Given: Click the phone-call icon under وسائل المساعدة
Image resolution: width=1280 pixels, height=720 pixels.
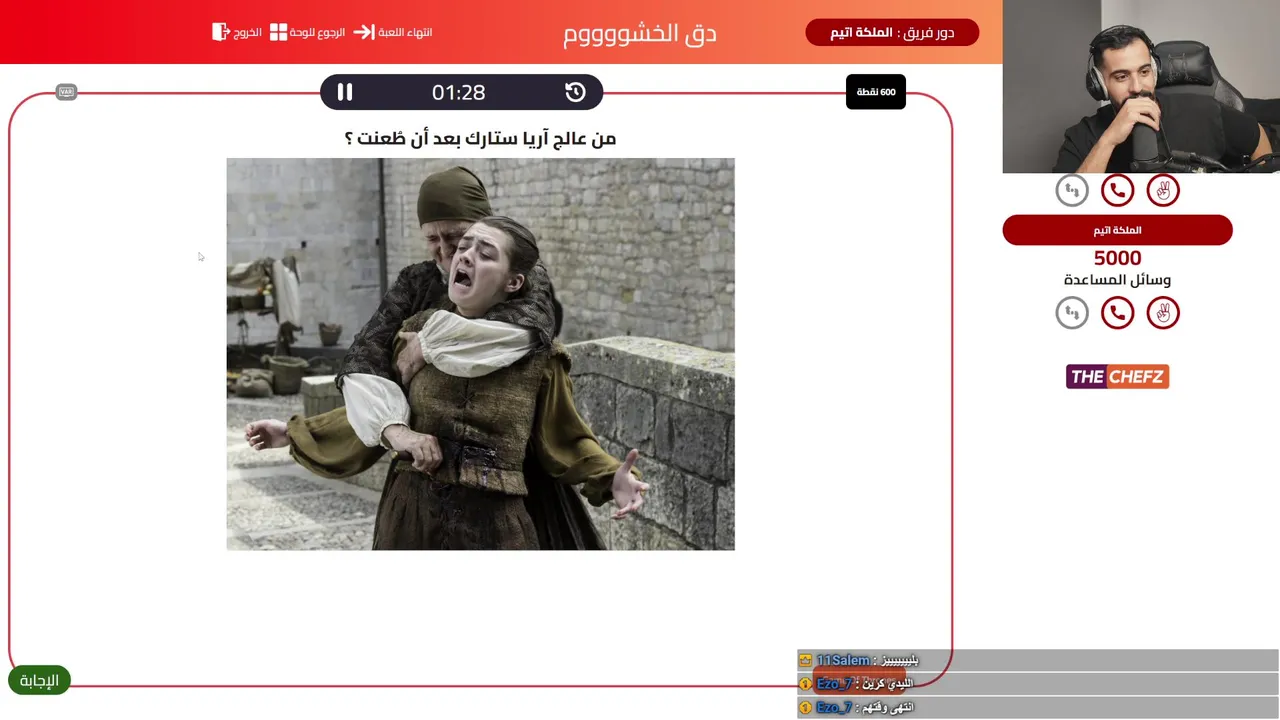Looking at the screenshot, I should coord(1117,313).
